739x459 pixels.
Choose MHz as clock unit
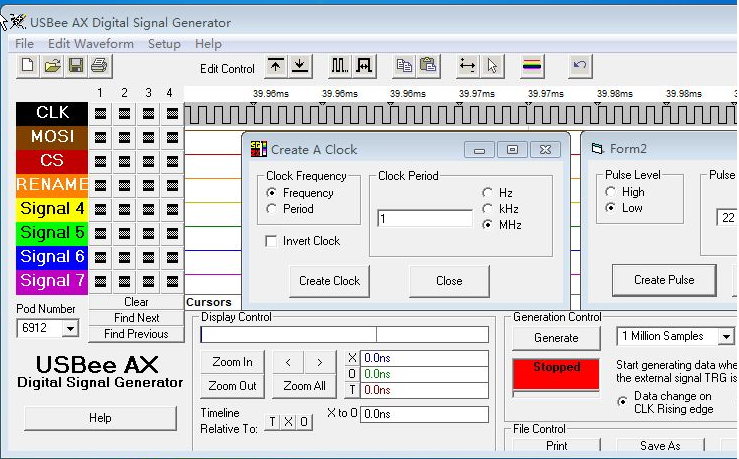tap(487, 225)
